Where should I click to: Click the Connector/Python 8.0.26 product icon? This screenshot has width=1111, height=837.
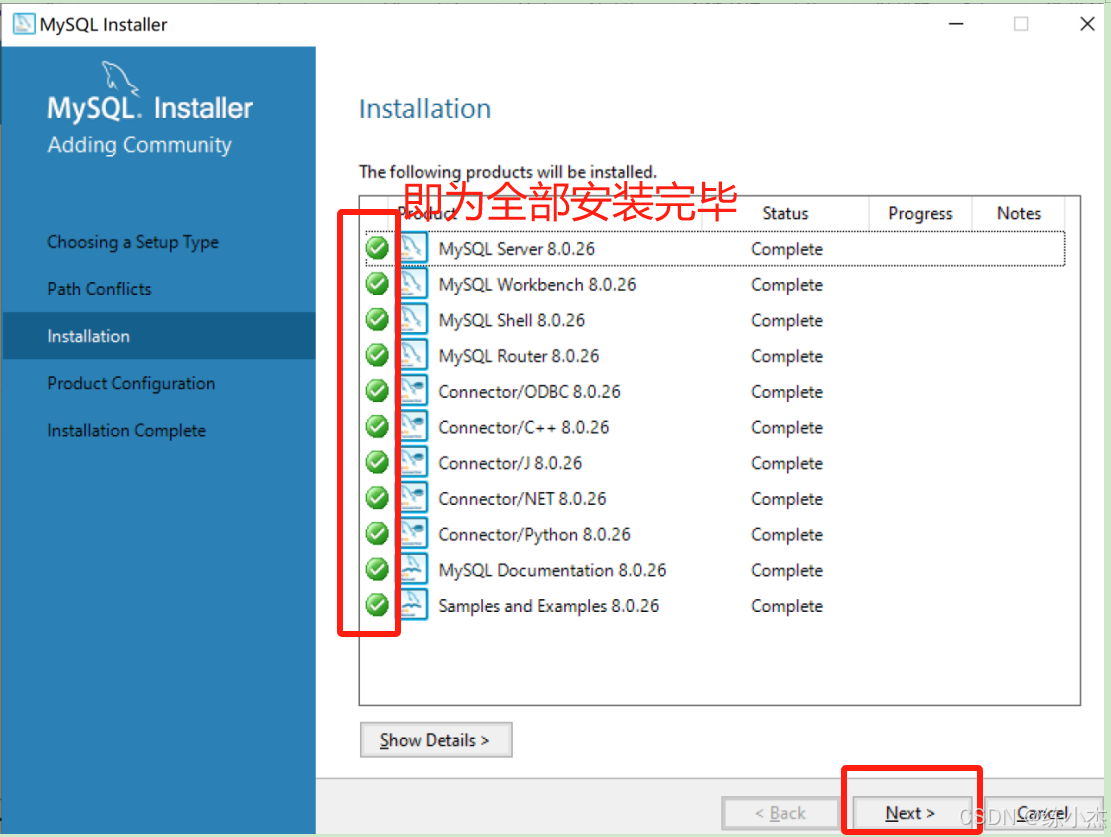click(x=414, y=534)
